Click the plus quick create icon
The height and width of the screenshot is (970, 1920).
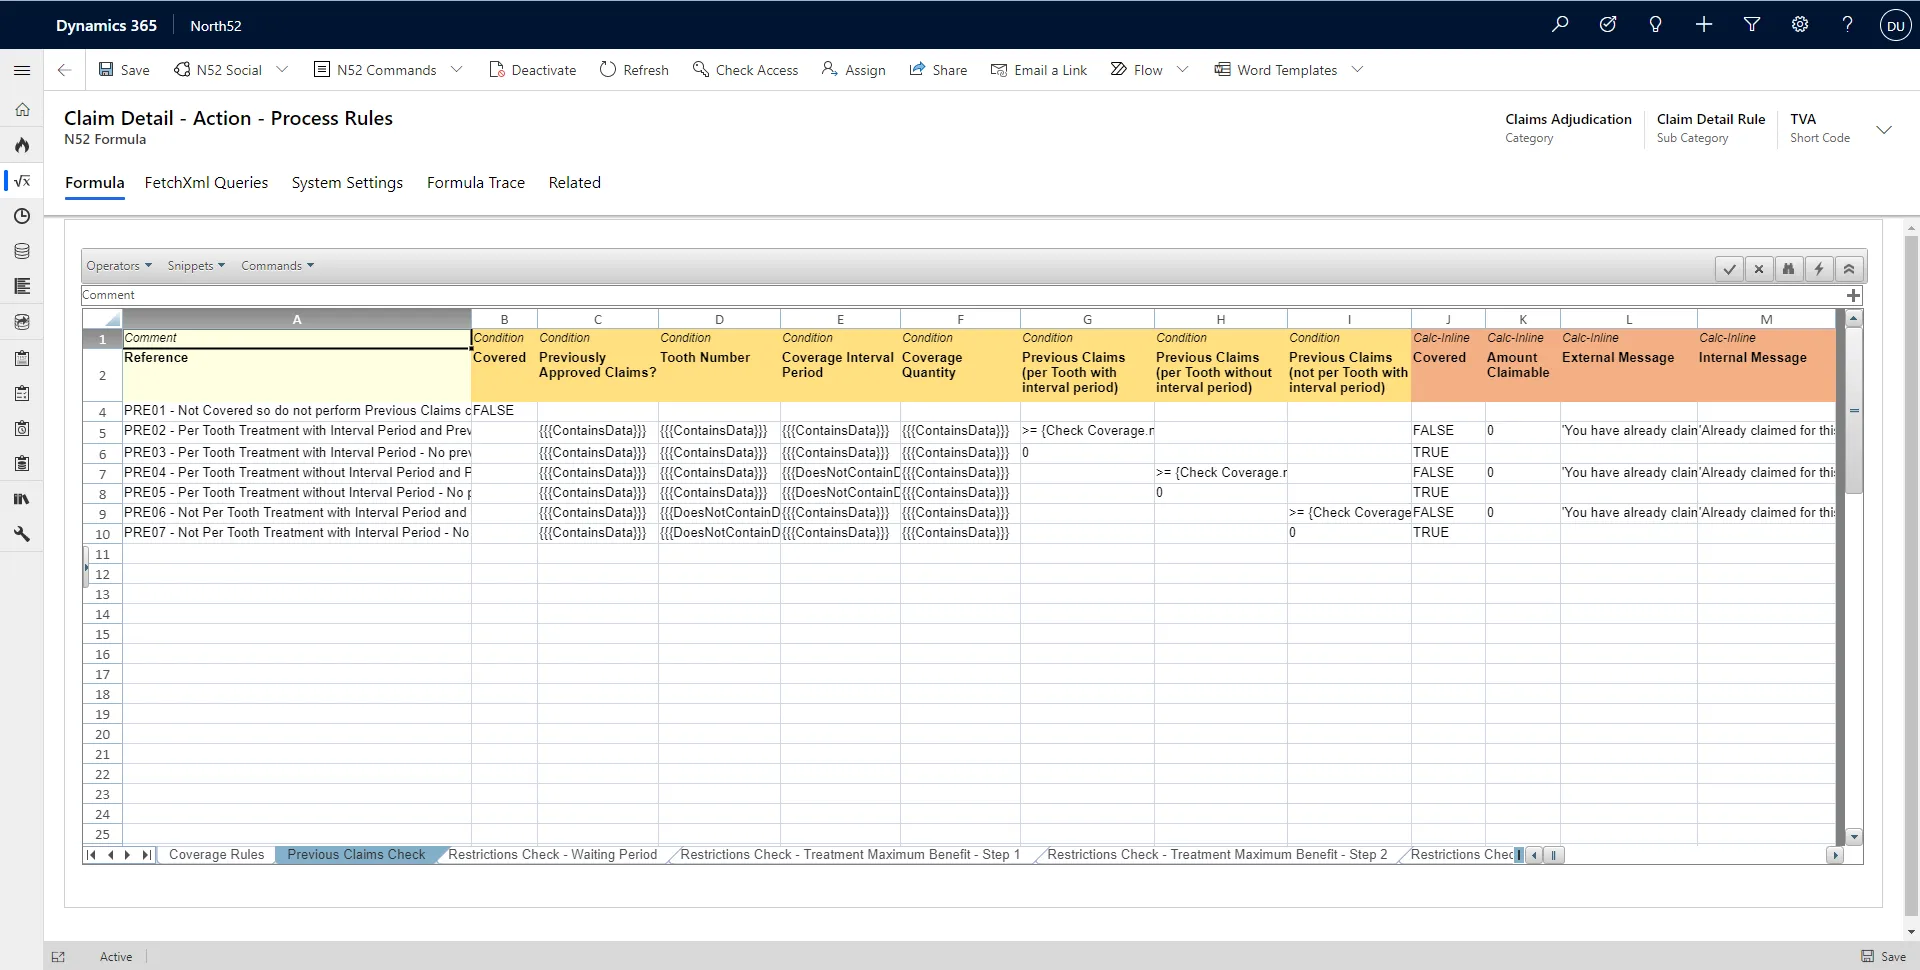(x=1704, y=25)
